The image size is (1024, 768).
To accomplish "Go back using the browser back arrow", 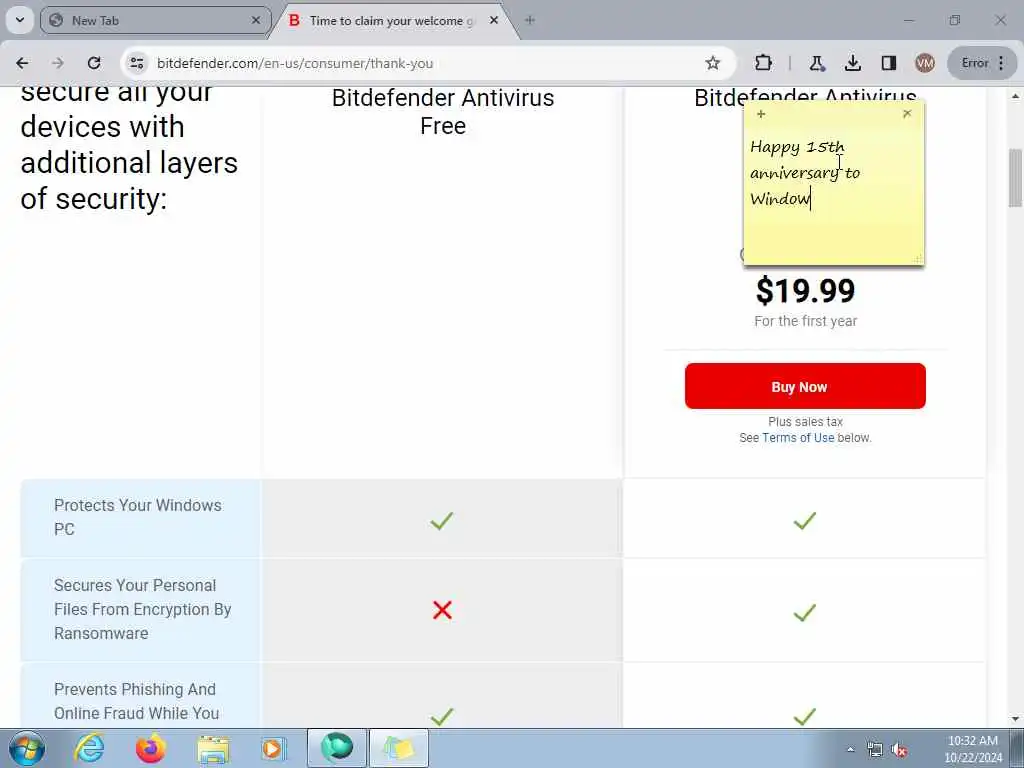I will [x=22, y=63].
